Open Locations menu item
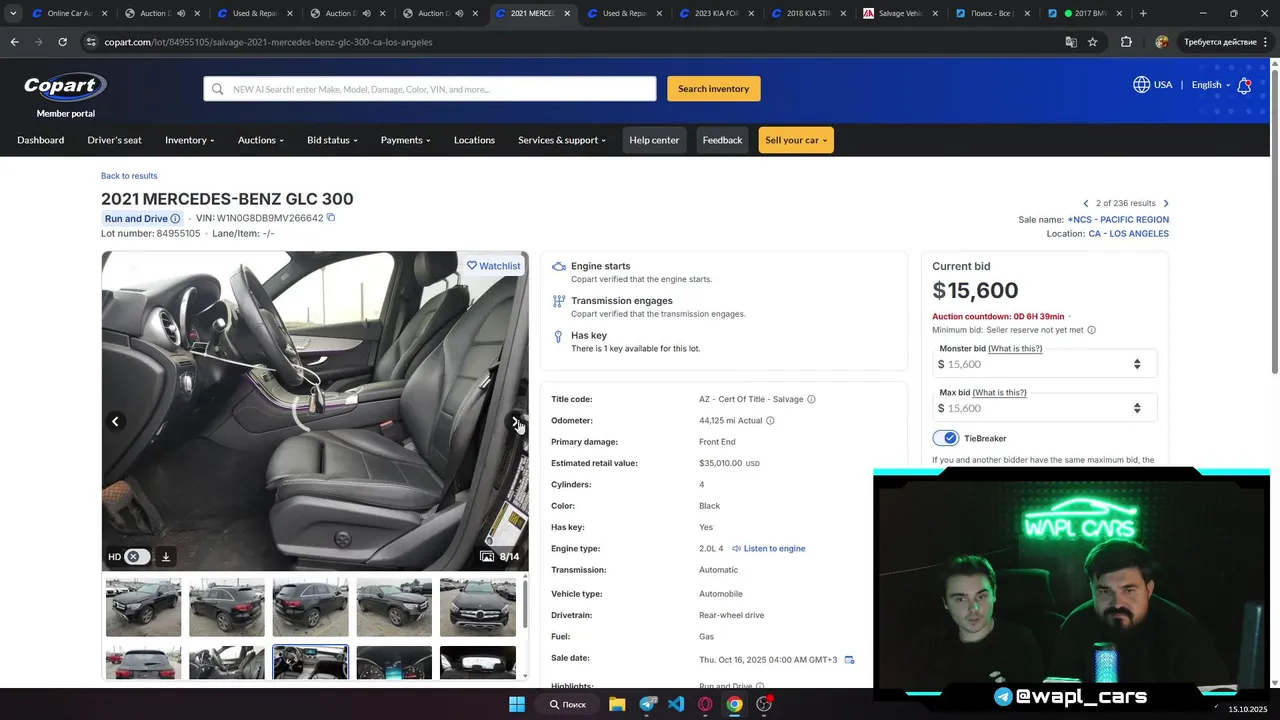Image resolution: width=1280 pixels, height=720 pixels. click(474, 140)
